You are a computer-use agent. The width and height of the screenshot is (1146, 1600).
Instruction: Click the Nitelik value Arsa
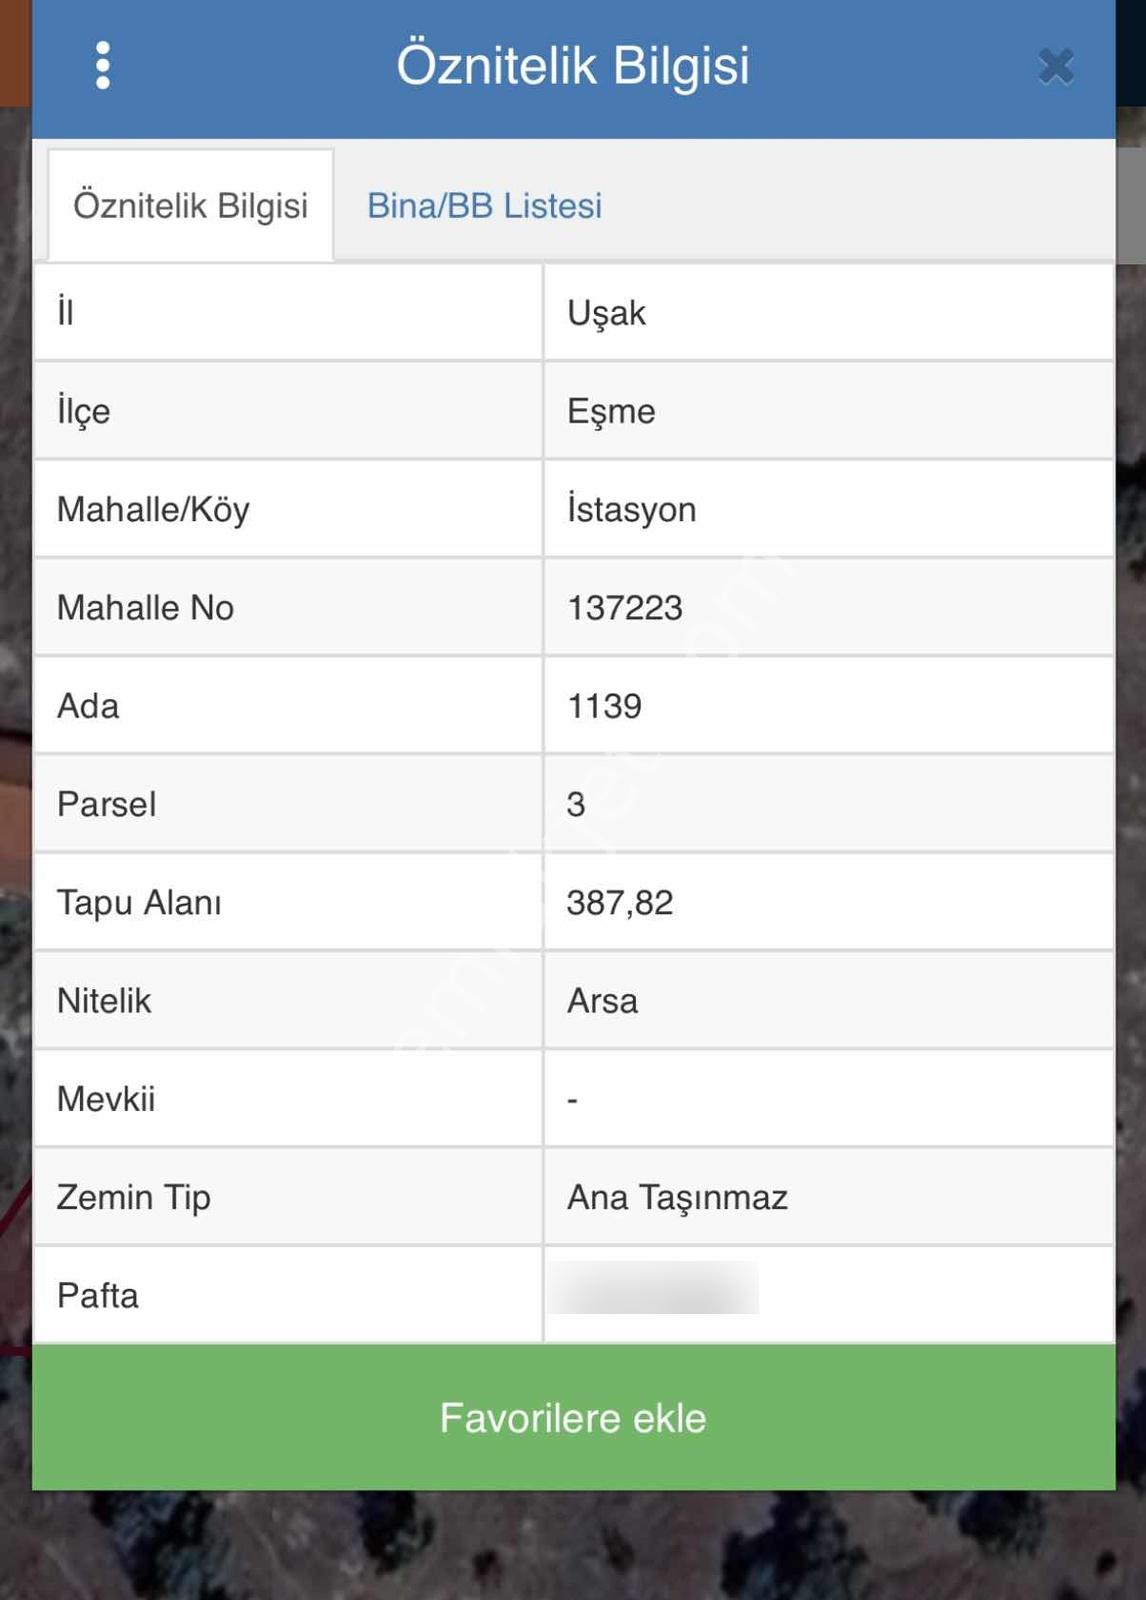click(602, 1001)
